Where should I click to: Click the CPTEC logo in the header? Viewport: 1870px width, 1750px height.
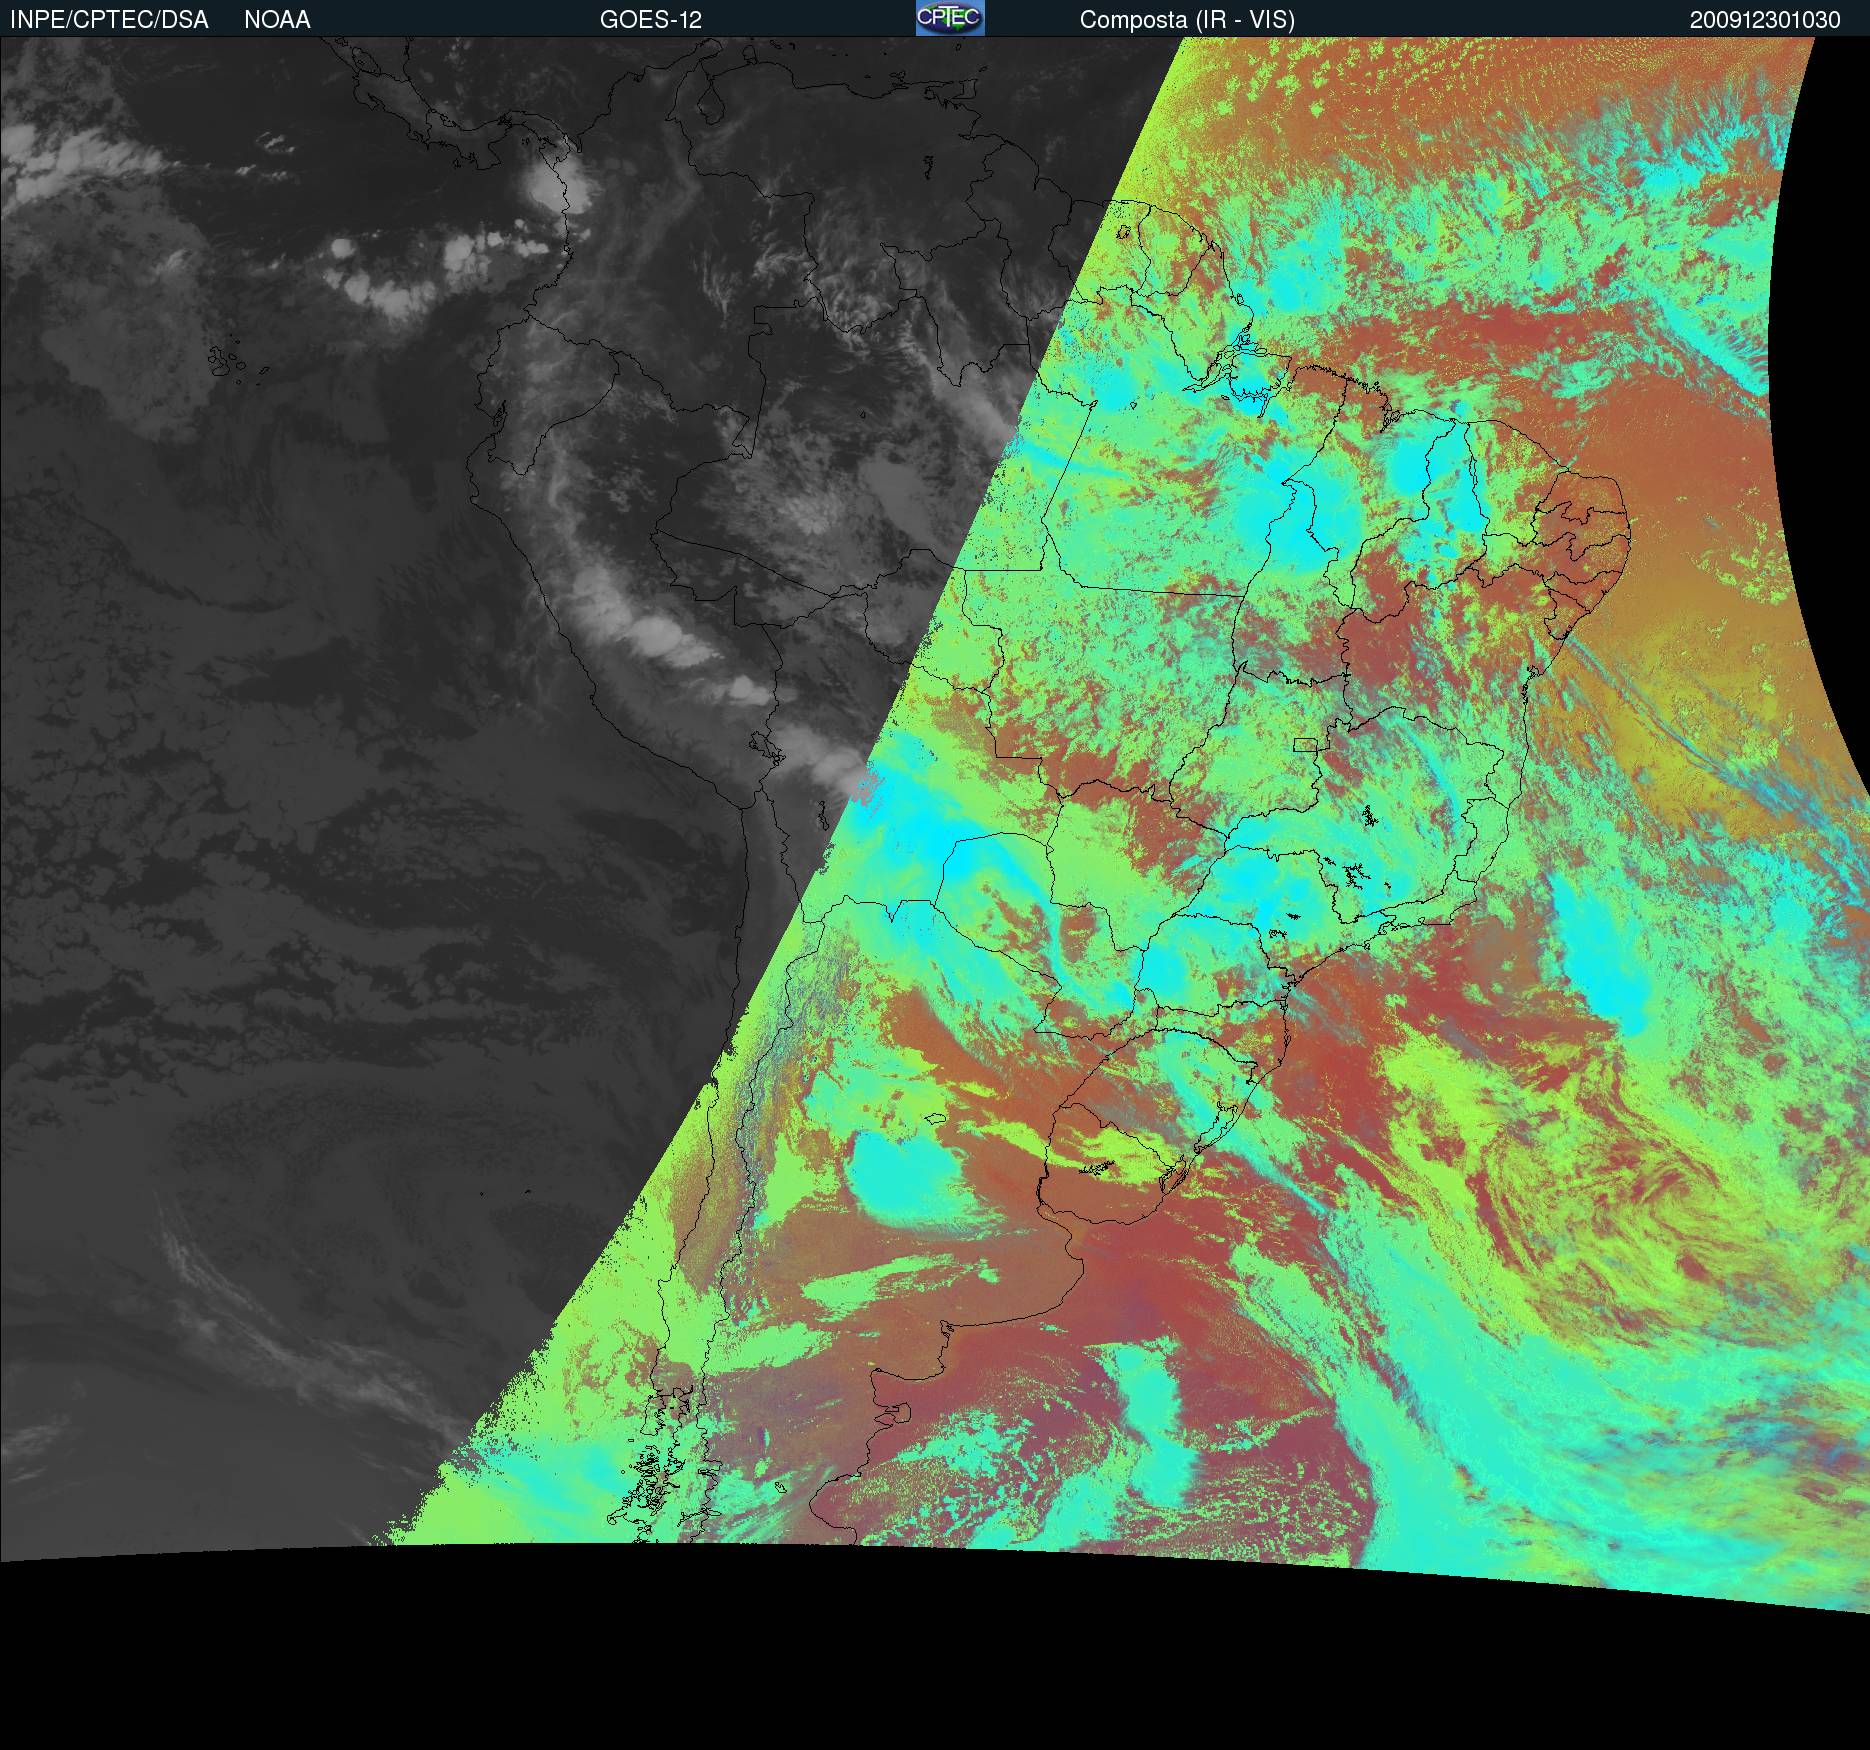click(x=949, y=18)
